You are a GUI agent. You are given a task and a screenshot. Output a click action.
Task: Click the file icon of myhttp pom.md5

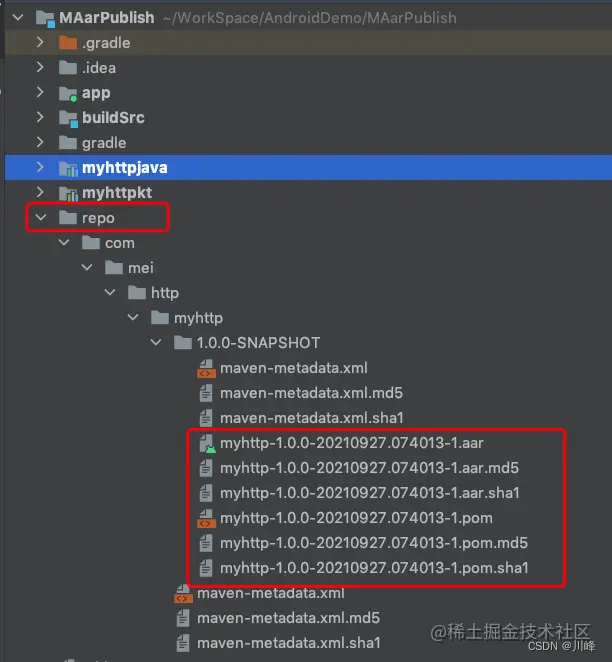tap(206, 543)
